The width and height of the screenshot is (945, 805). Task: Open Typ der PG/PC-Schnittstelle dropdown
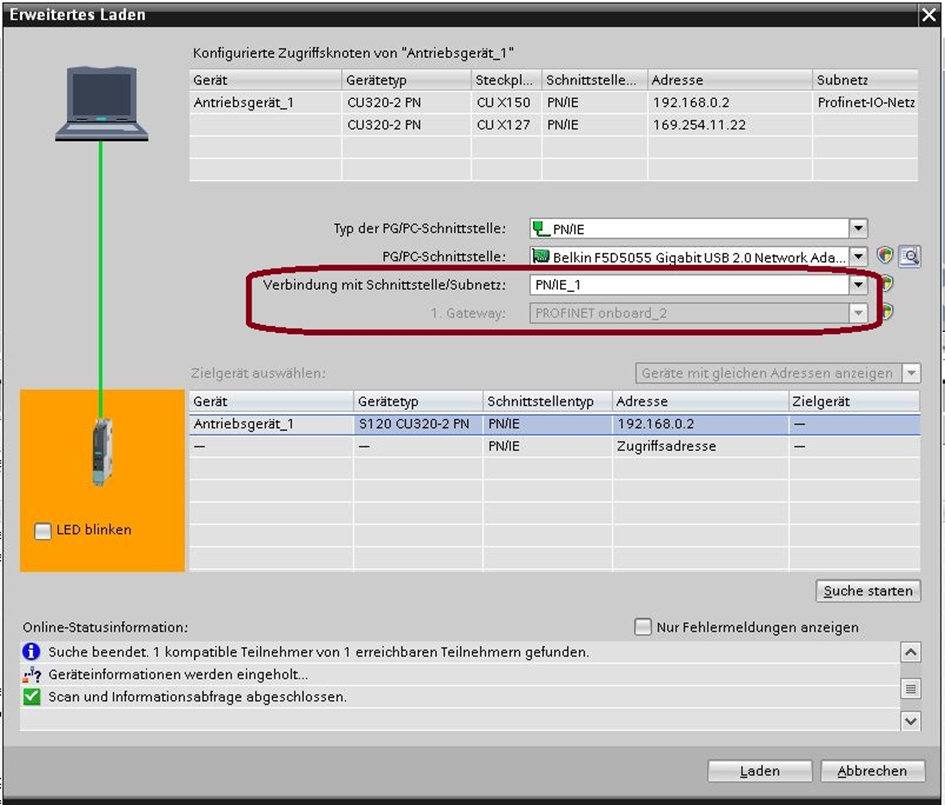(857, 229)
